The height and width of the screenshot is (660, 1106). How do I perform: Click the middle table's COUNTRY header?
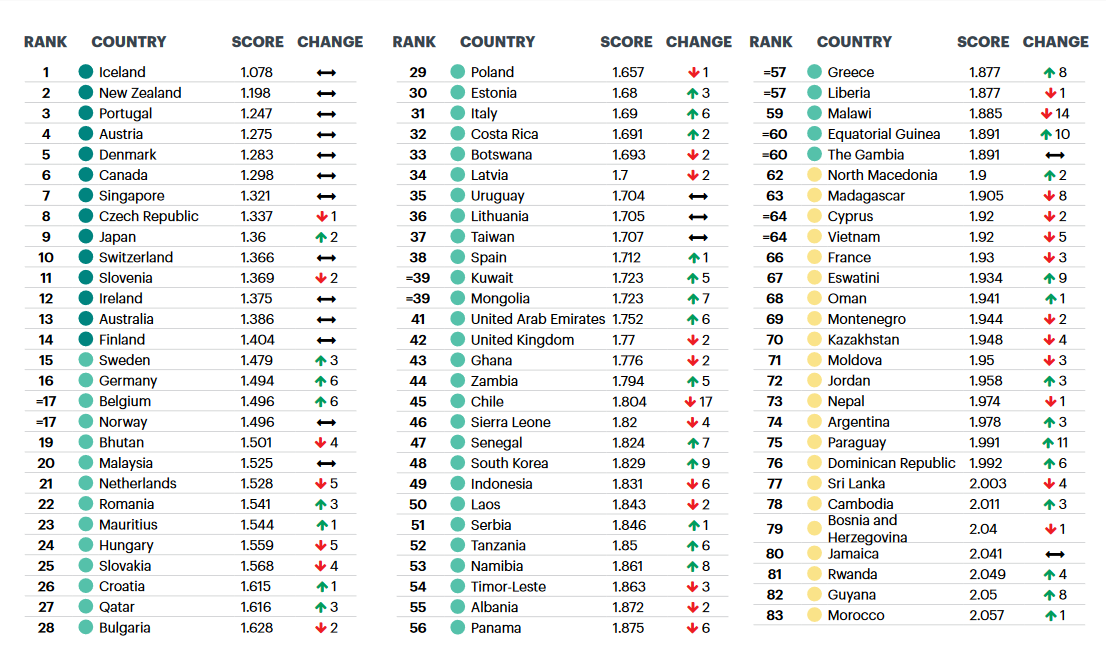click(497, 42)
